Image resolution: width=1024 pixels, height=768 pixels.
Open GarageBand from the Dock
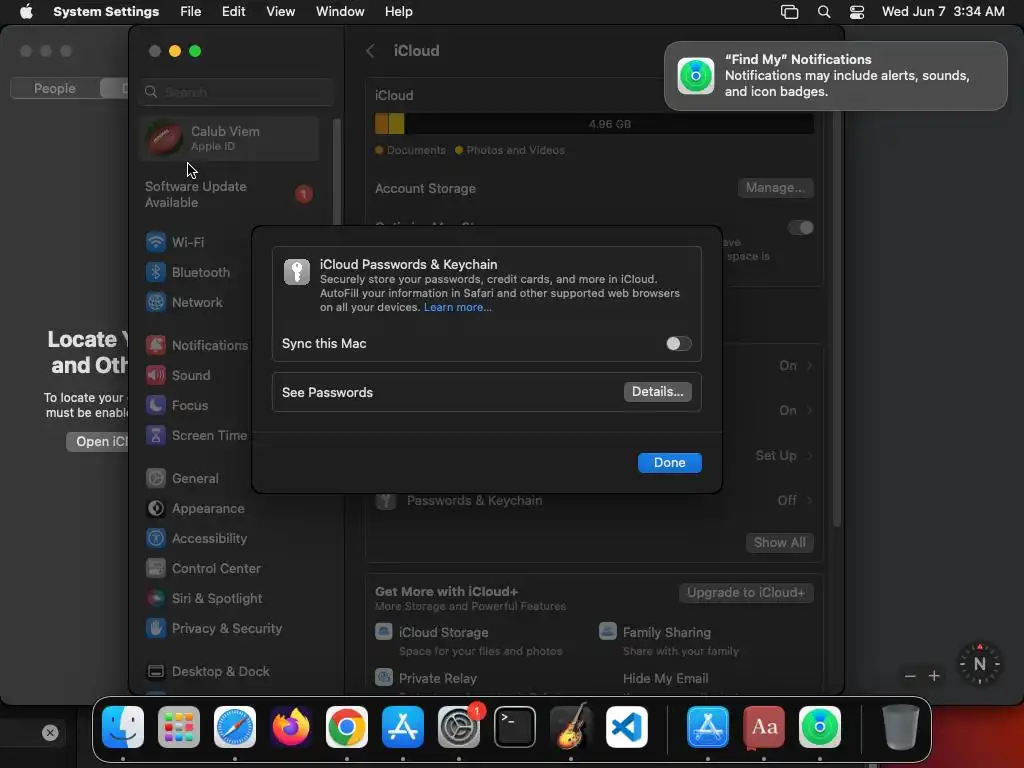[x=571, y=727]
